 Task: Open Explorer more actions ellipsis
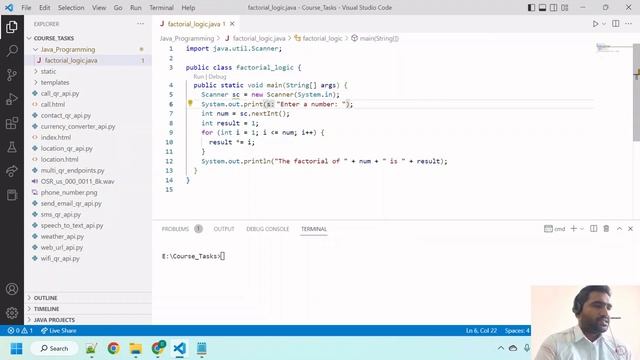tap(140, 24)
